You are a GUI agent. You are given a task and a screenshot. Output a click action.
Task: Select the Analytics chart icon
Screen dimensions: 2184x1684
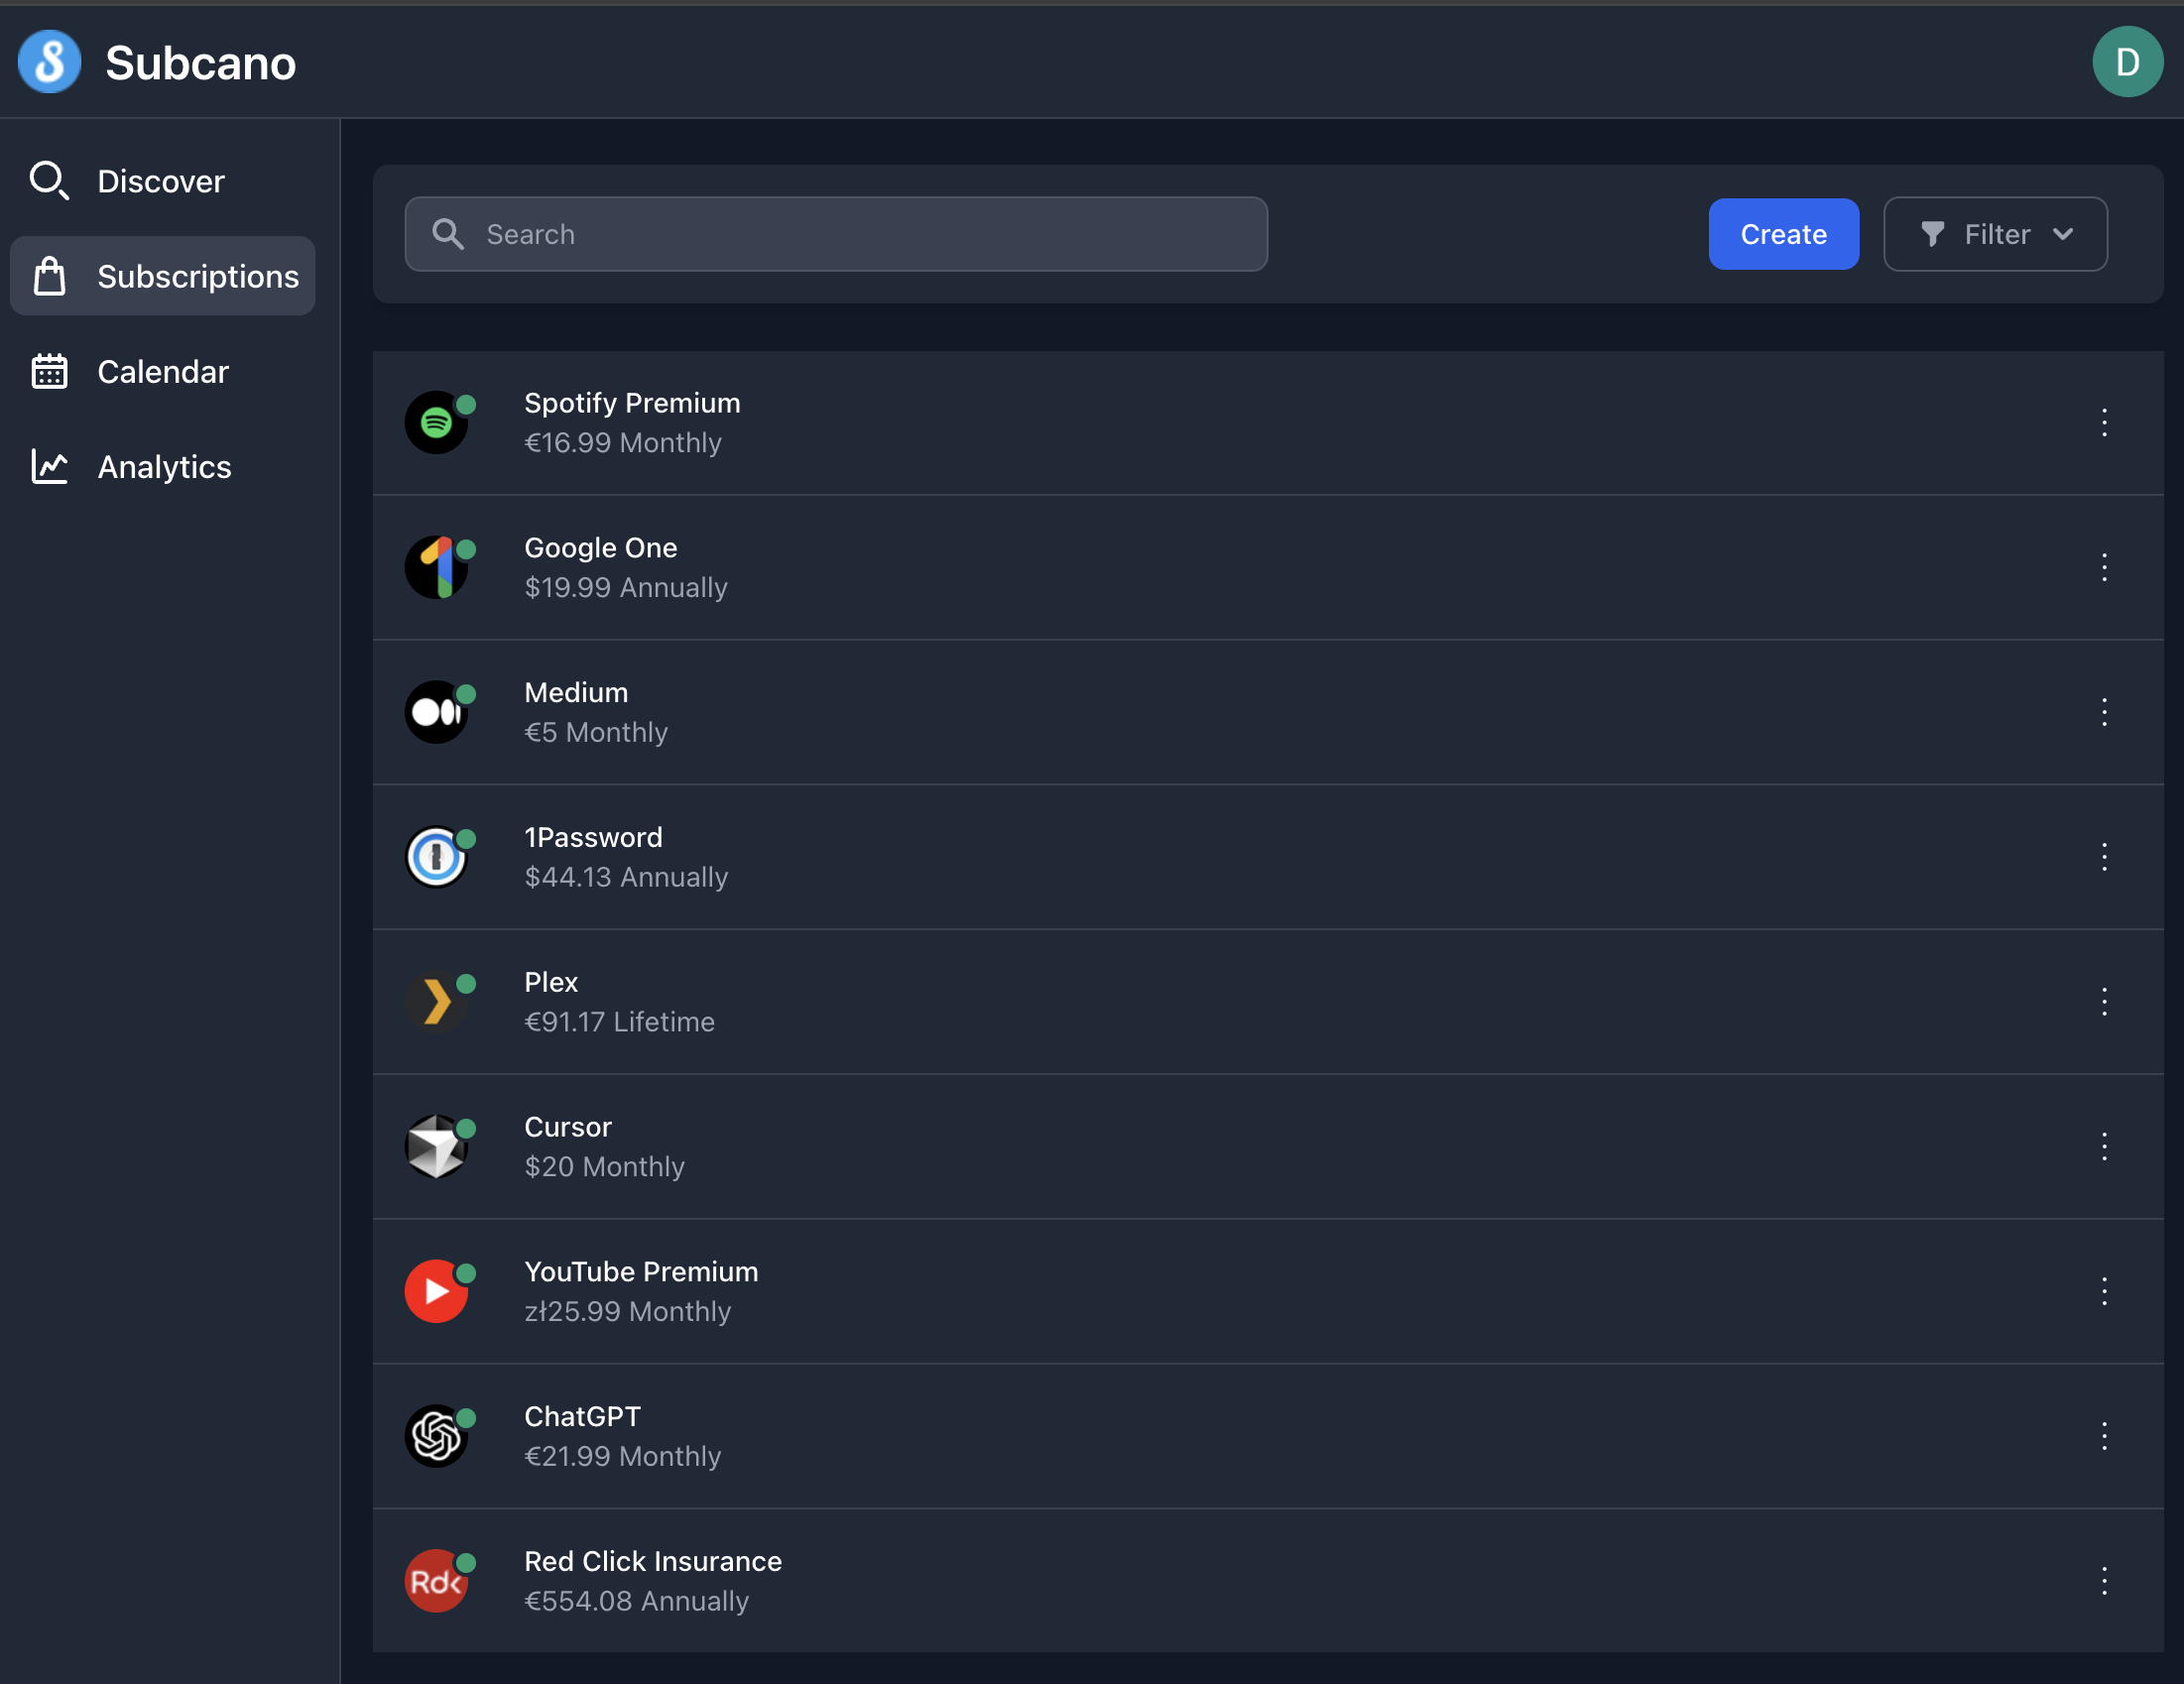click(49, 466)
